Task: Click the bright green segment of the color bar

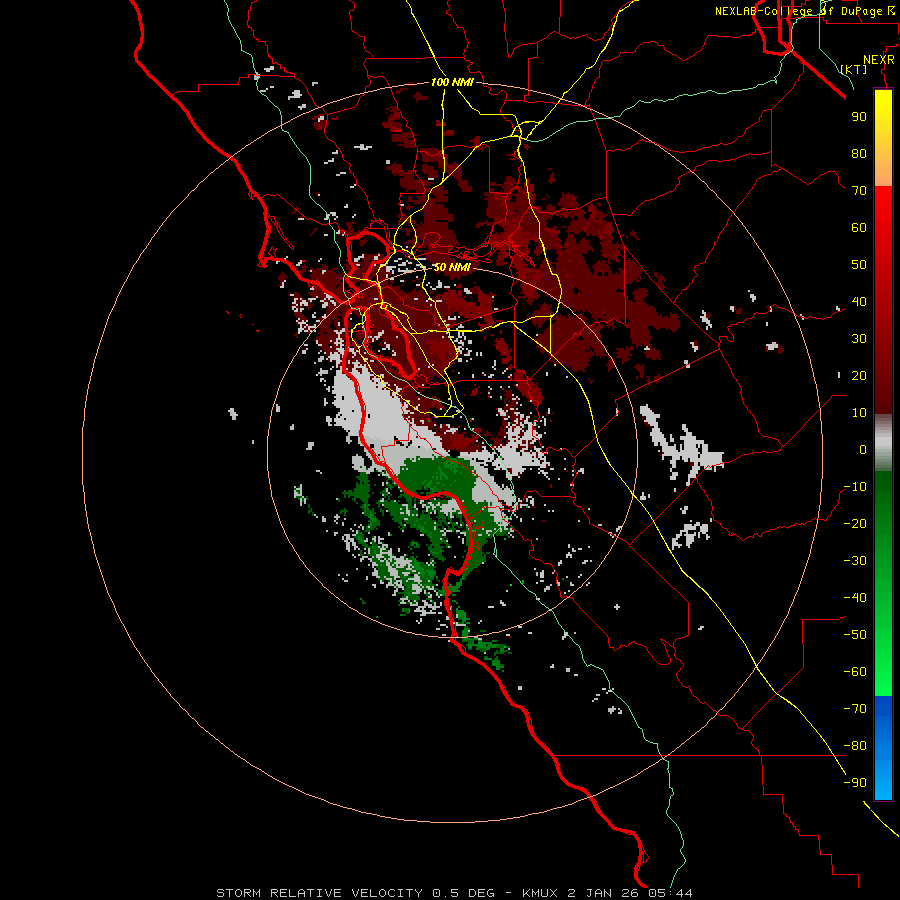Action: pyautogui.click(x=883, y=643)
